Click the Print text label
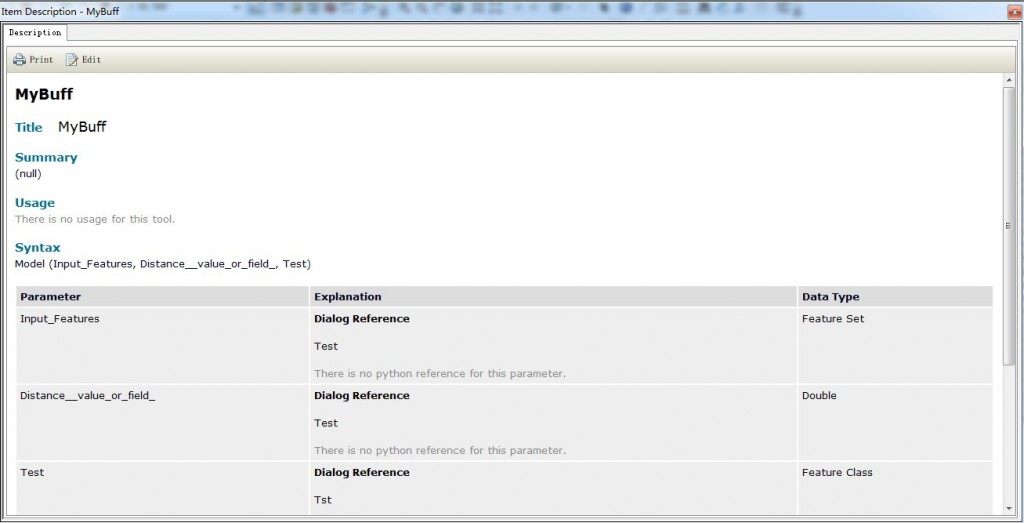Viewport: 1024px width, 523px height. tap(41, 60)
